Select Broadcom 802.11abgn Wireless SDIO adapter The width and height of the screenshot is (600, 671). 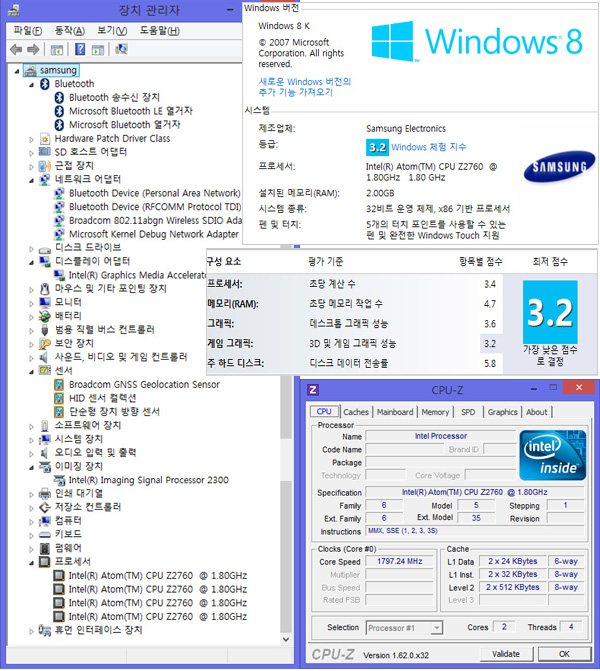point(155,220)
